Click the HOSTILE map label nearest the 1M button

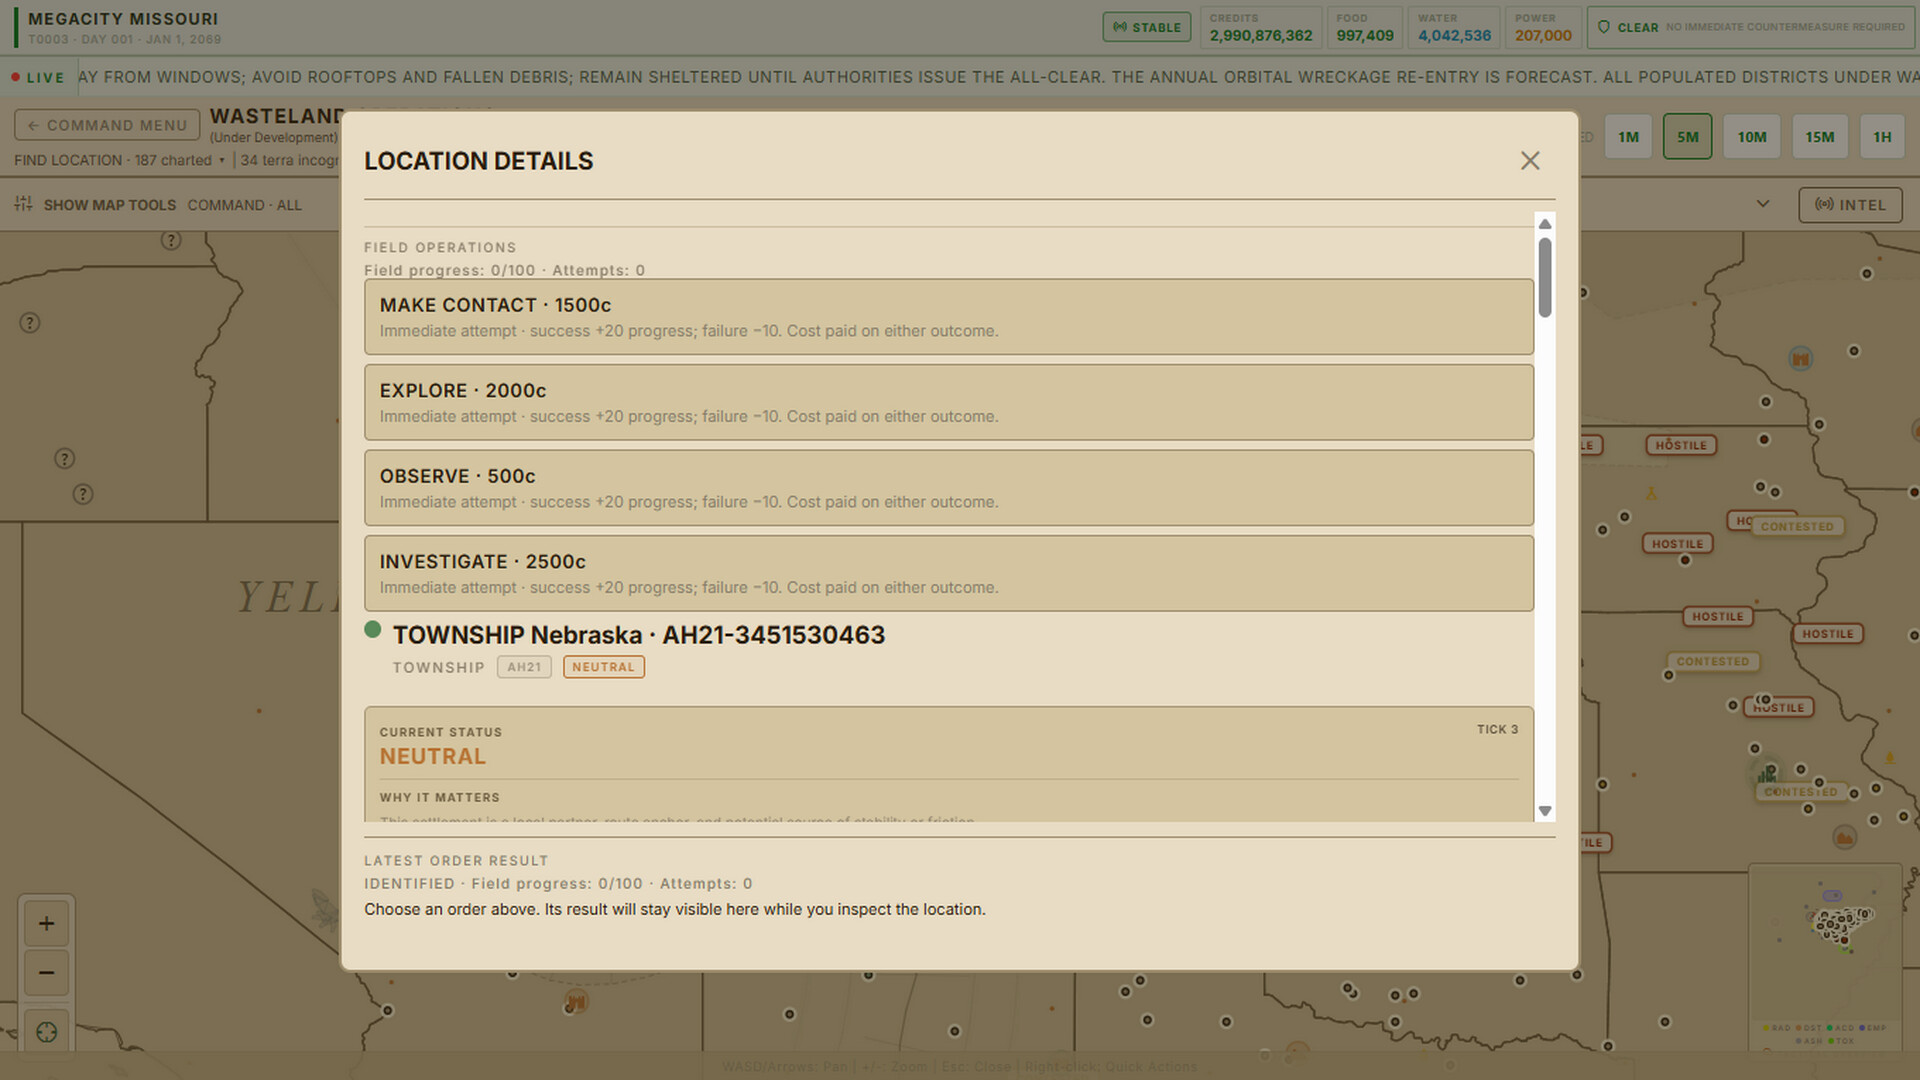pyautogui.click(x=1681, y=445)
